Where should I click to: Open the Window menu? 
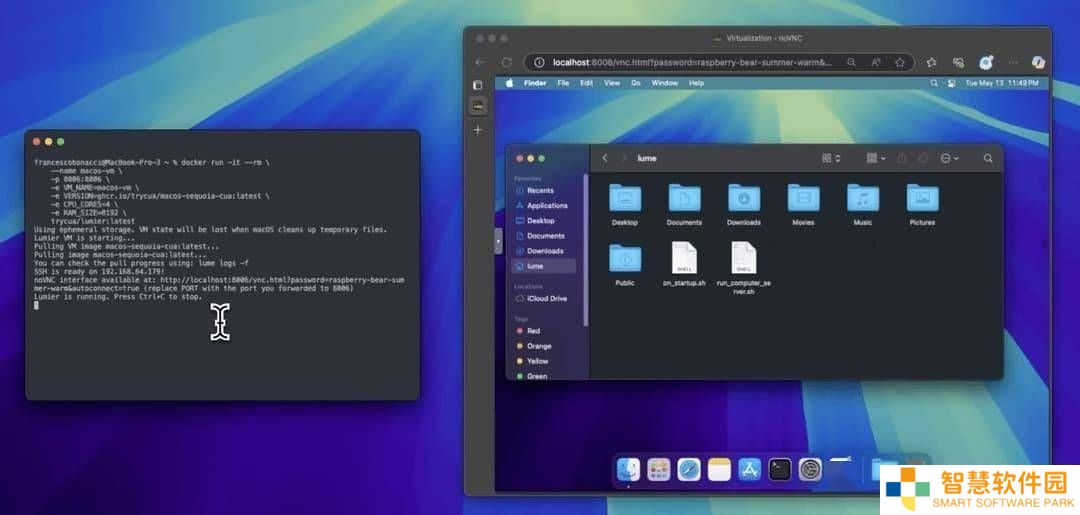(x=665, y=83)
